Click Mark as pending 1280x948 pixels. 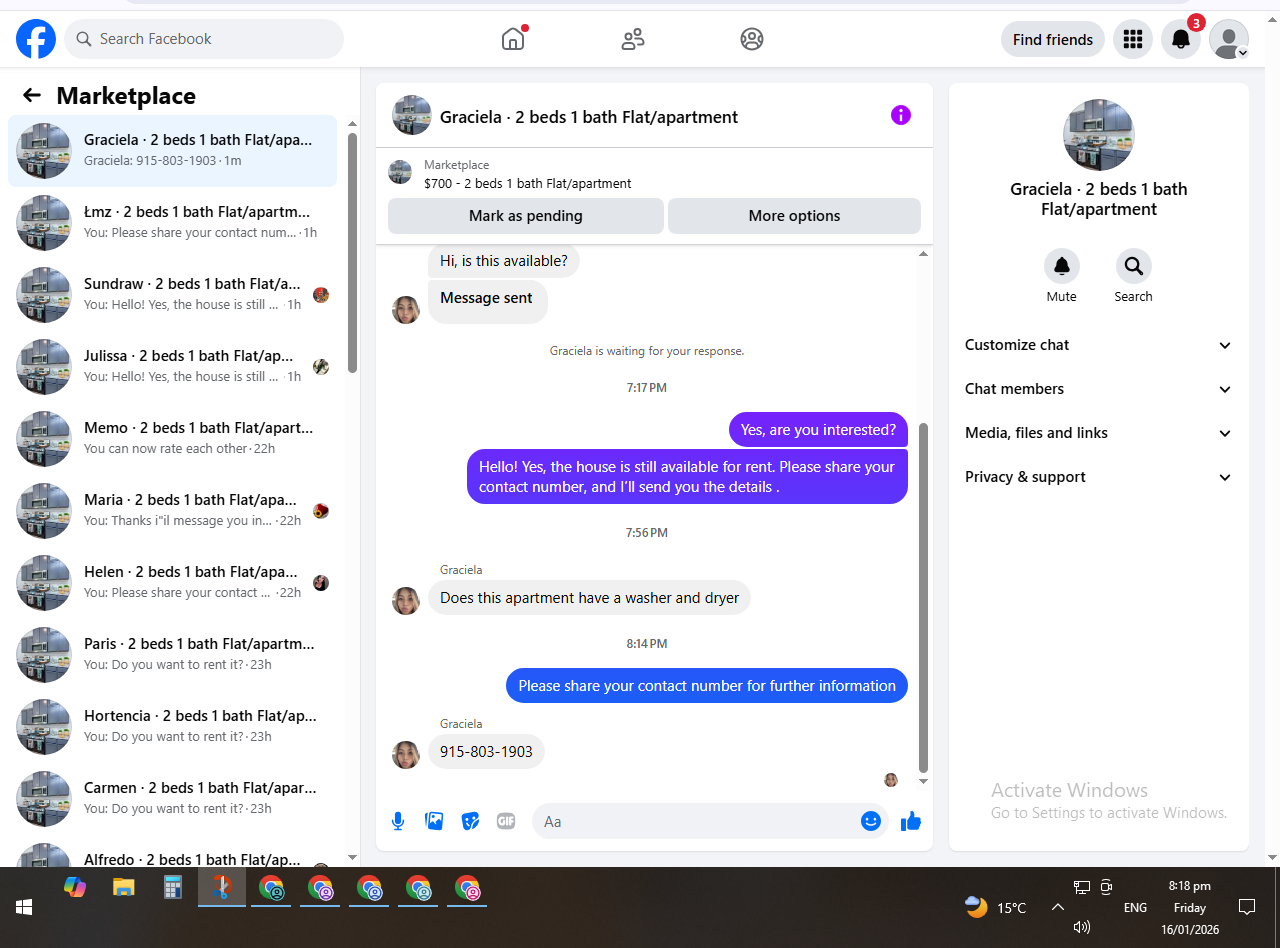(526, 216)
